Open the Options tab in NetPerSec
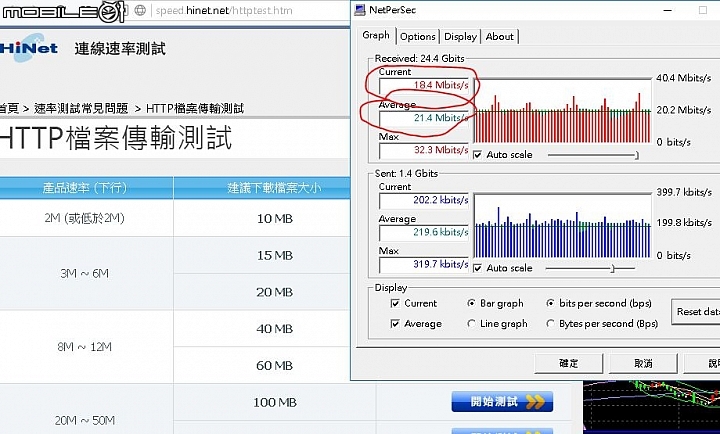This screenshot has width=720, height=434. coord(417,37)
